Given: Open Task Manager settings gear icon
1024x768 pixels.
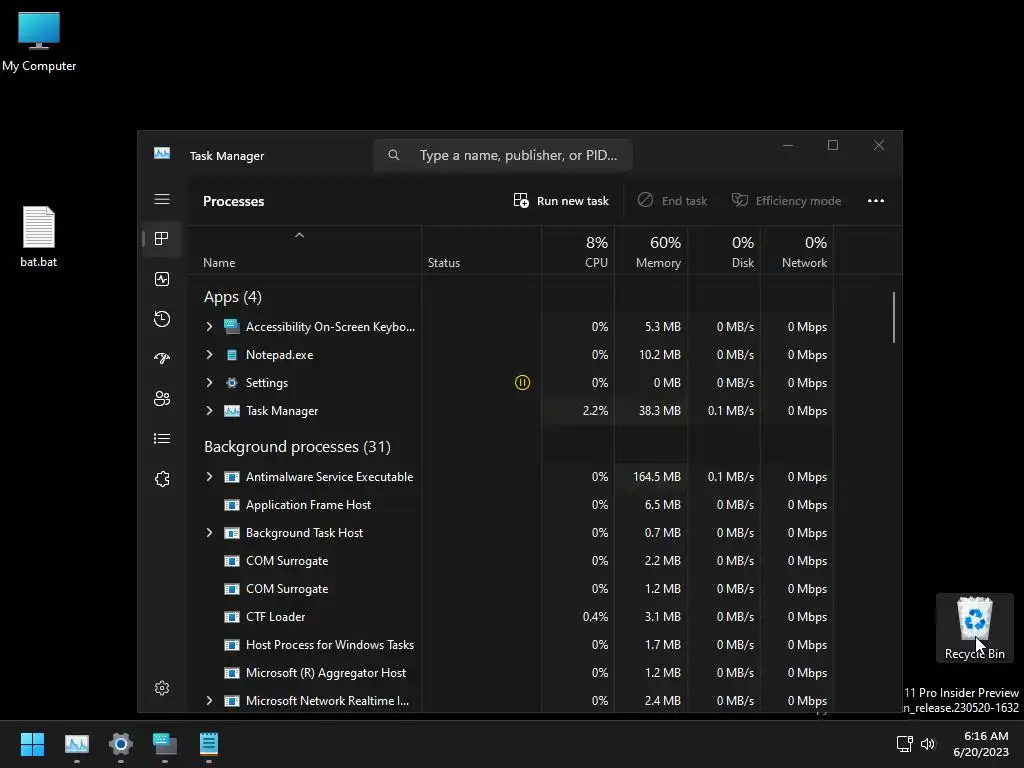Looking at the screenshot, I should click(162, 688).
